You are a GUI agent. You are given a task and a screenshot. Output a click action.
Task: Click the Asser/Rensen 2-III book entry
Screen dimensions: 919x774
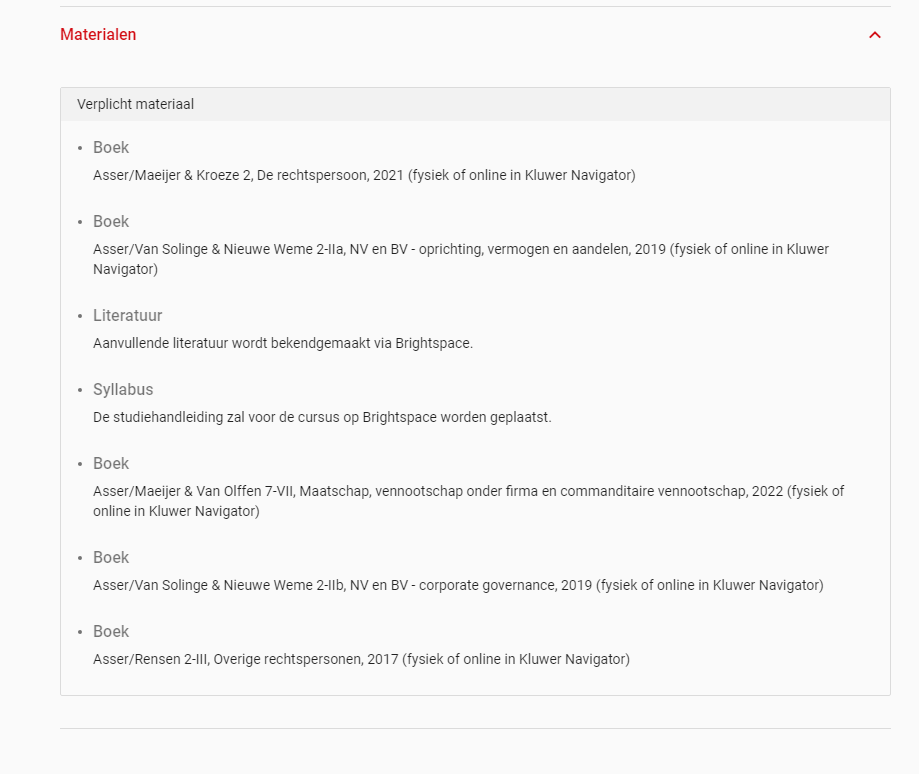361,659
